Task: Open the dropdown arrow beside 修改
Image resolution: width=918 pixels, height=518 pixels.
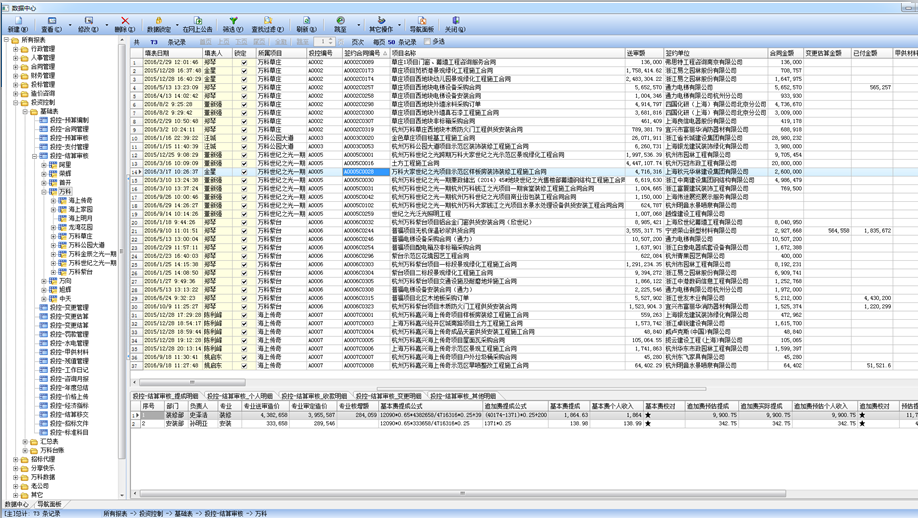Action: (107, 25)
